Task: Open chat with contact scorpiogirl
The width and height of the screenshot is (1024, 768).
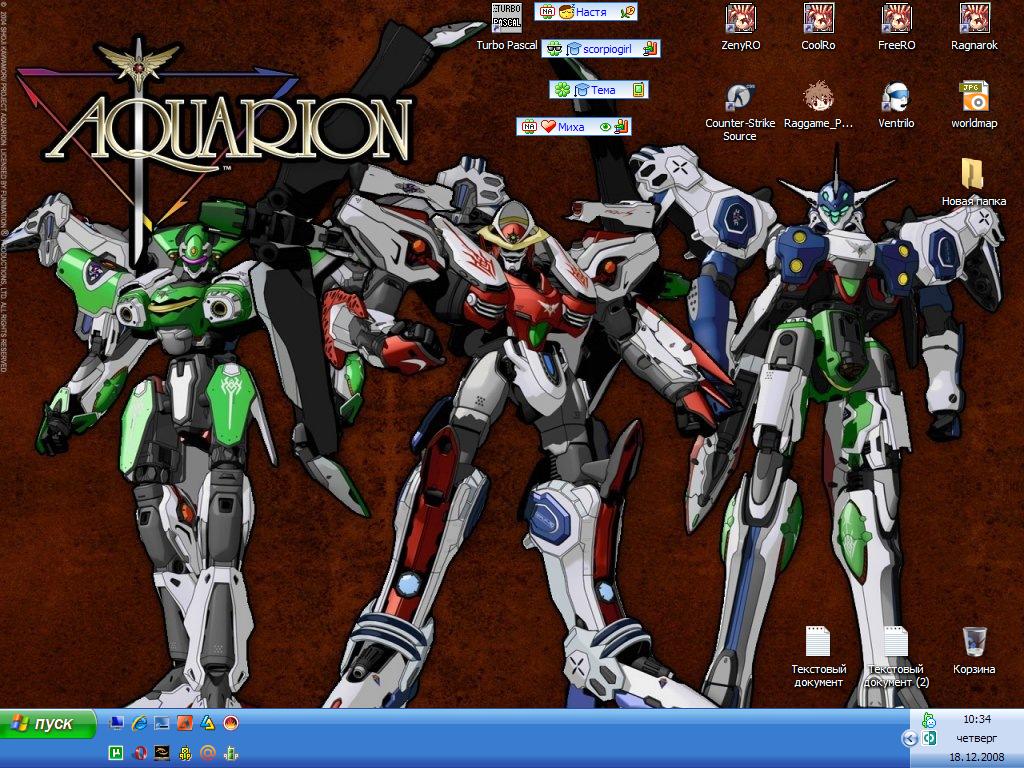Action: pyautogui.click(x=601, y=49)
